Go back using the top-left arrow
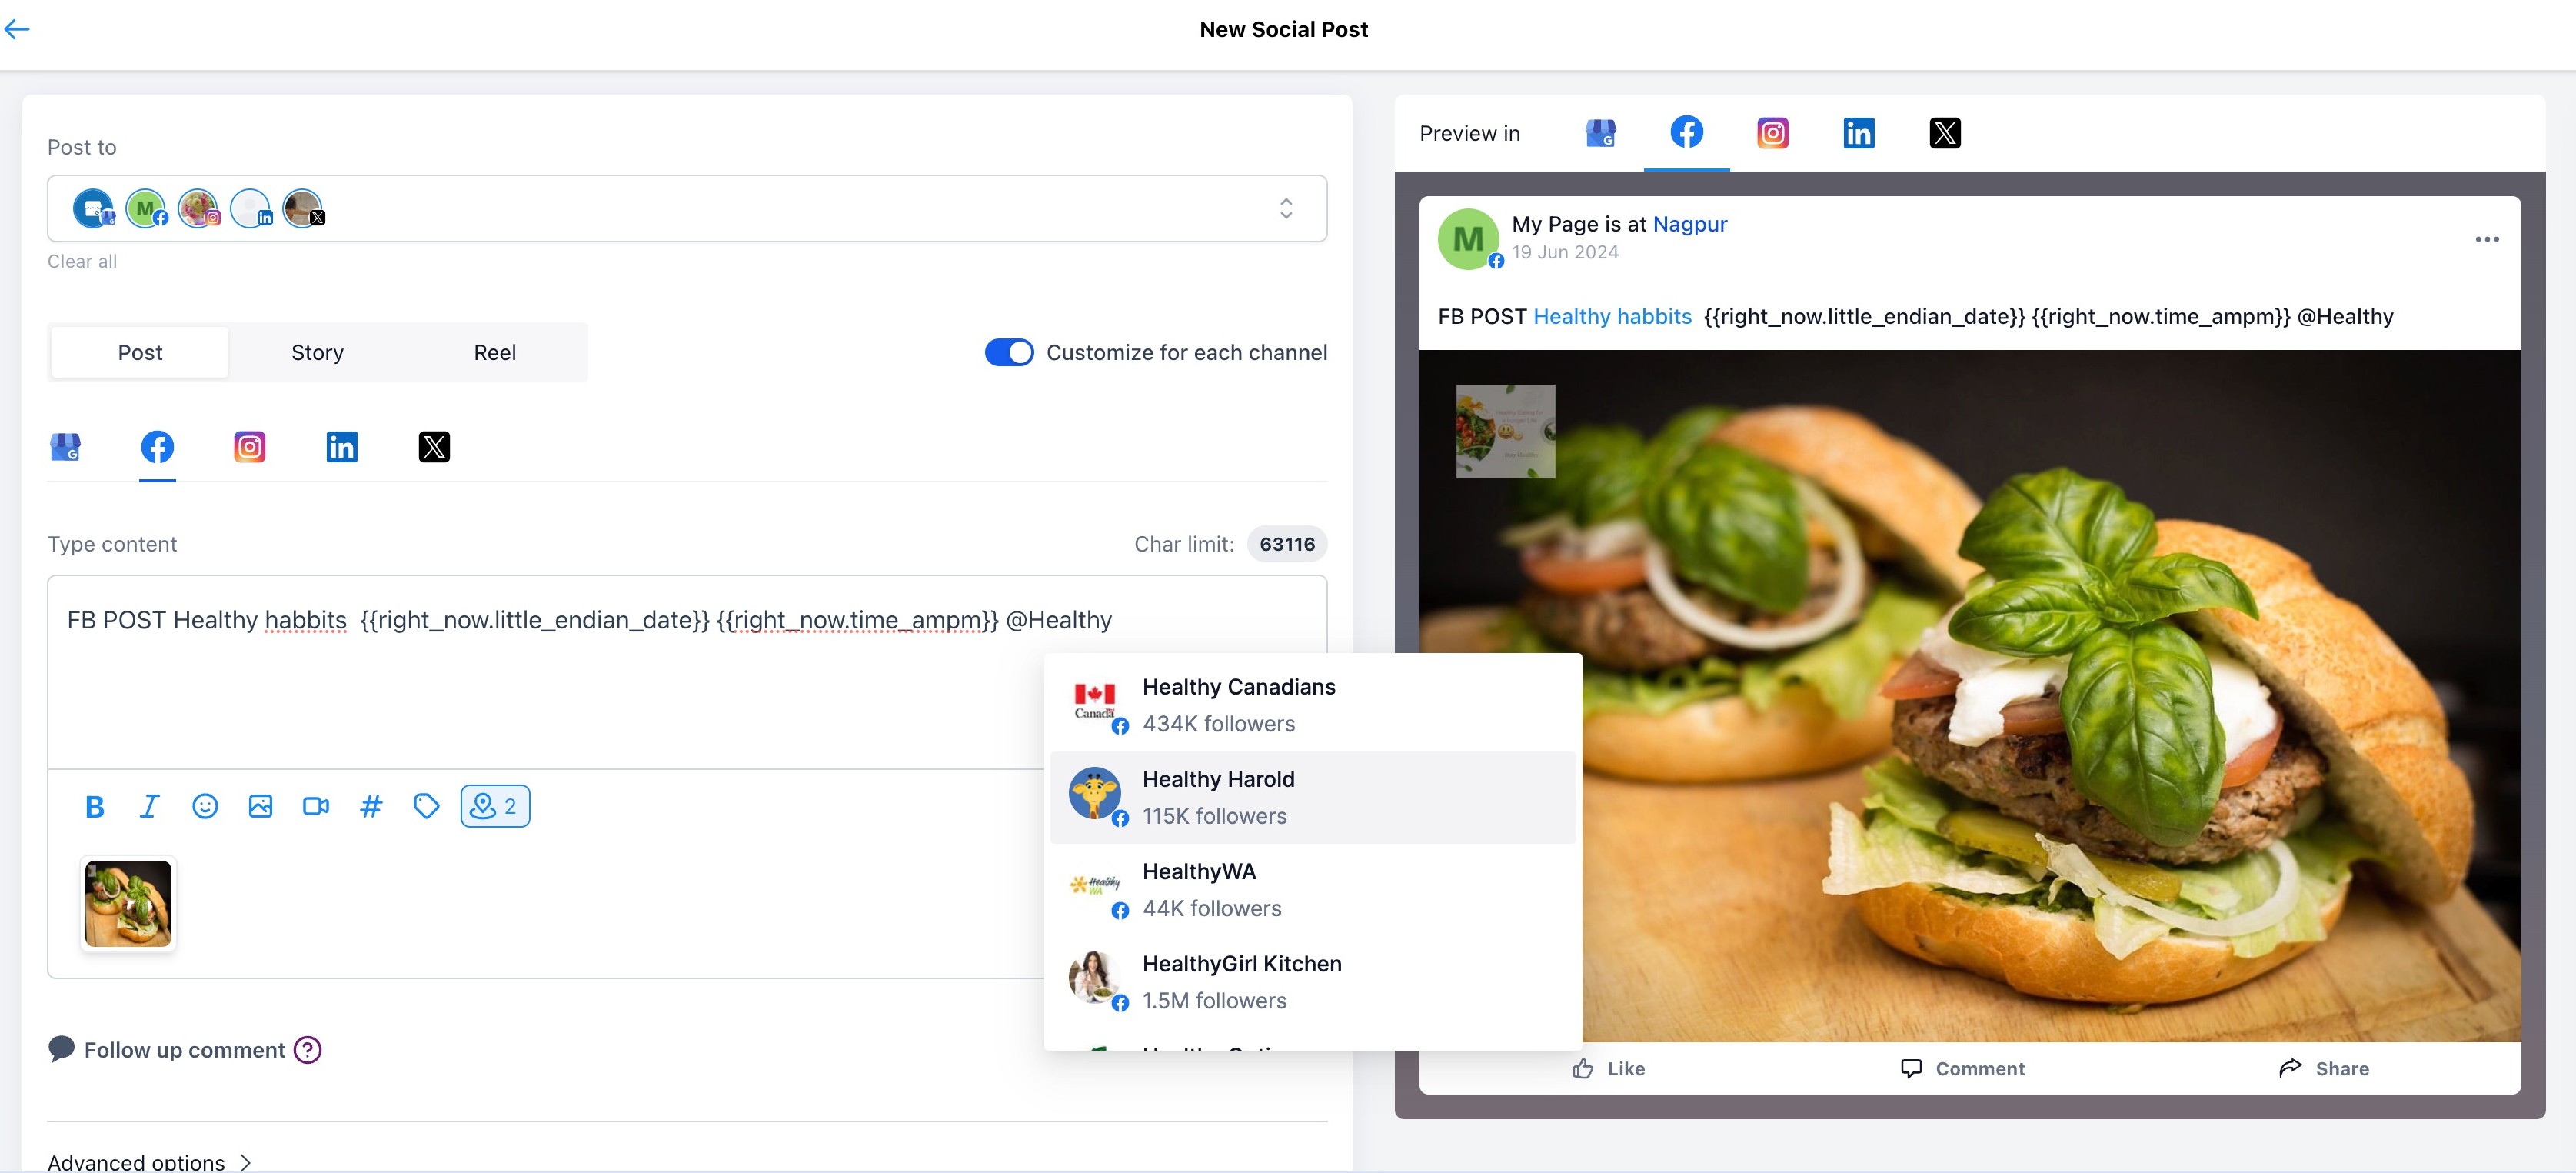The image size is (2576, 1173). point(17,29)
